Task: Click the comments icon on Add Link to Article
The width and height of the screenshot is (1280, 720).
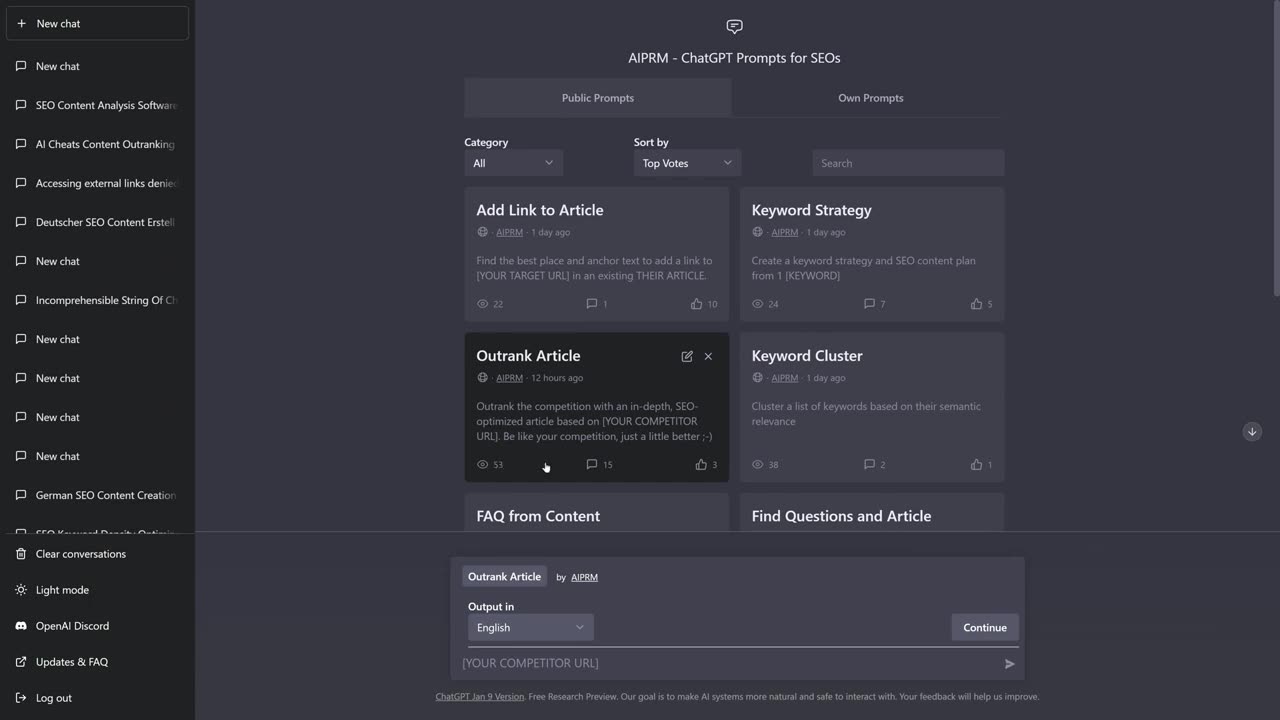Action: tap(591, 303)
